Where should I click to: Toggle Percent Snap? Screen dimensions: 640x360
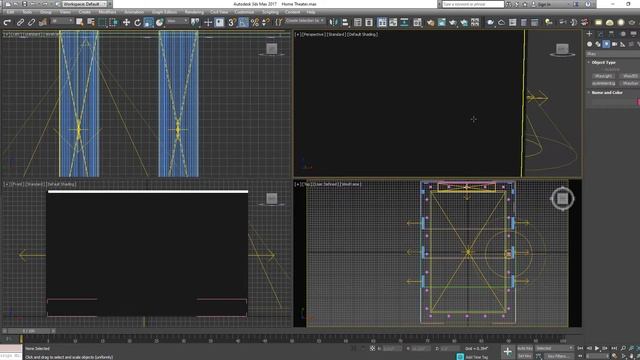tap(255, 22)
